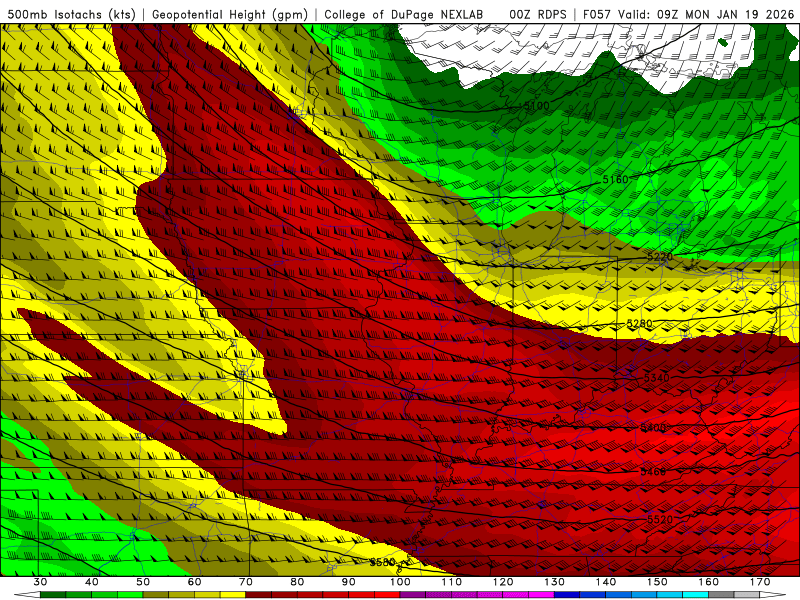
Task: Click the darkest green swatch just right of 30
Action: pyautogui.click(x=53, y=595)
